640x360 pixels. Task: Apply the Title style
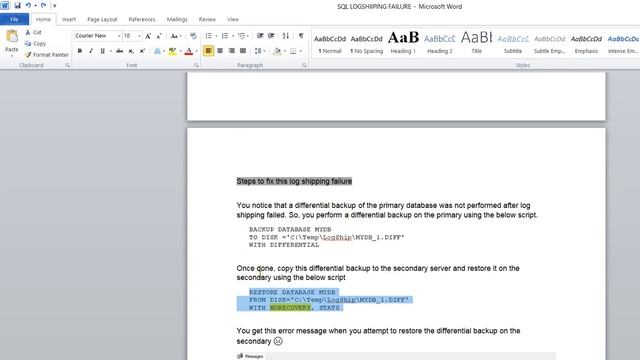476,44
